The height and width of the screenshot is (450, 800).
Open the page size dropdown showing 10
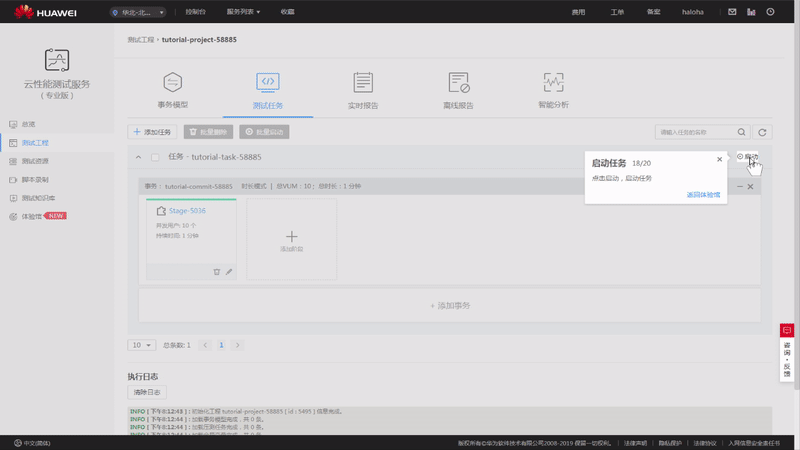click(x=141, y=345)
